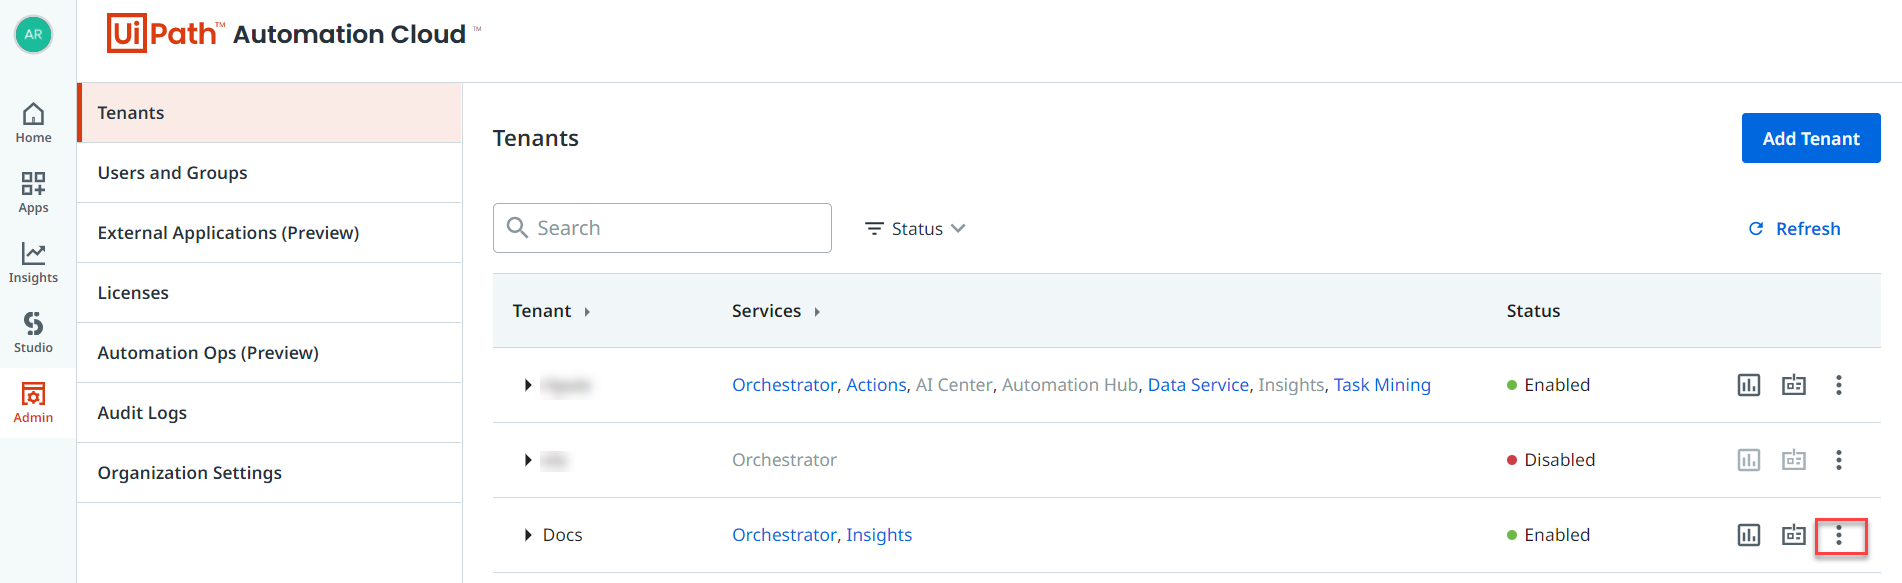
Task: Open three-dot menu for Docs tenant
Action: click(x=1838, y=536)
